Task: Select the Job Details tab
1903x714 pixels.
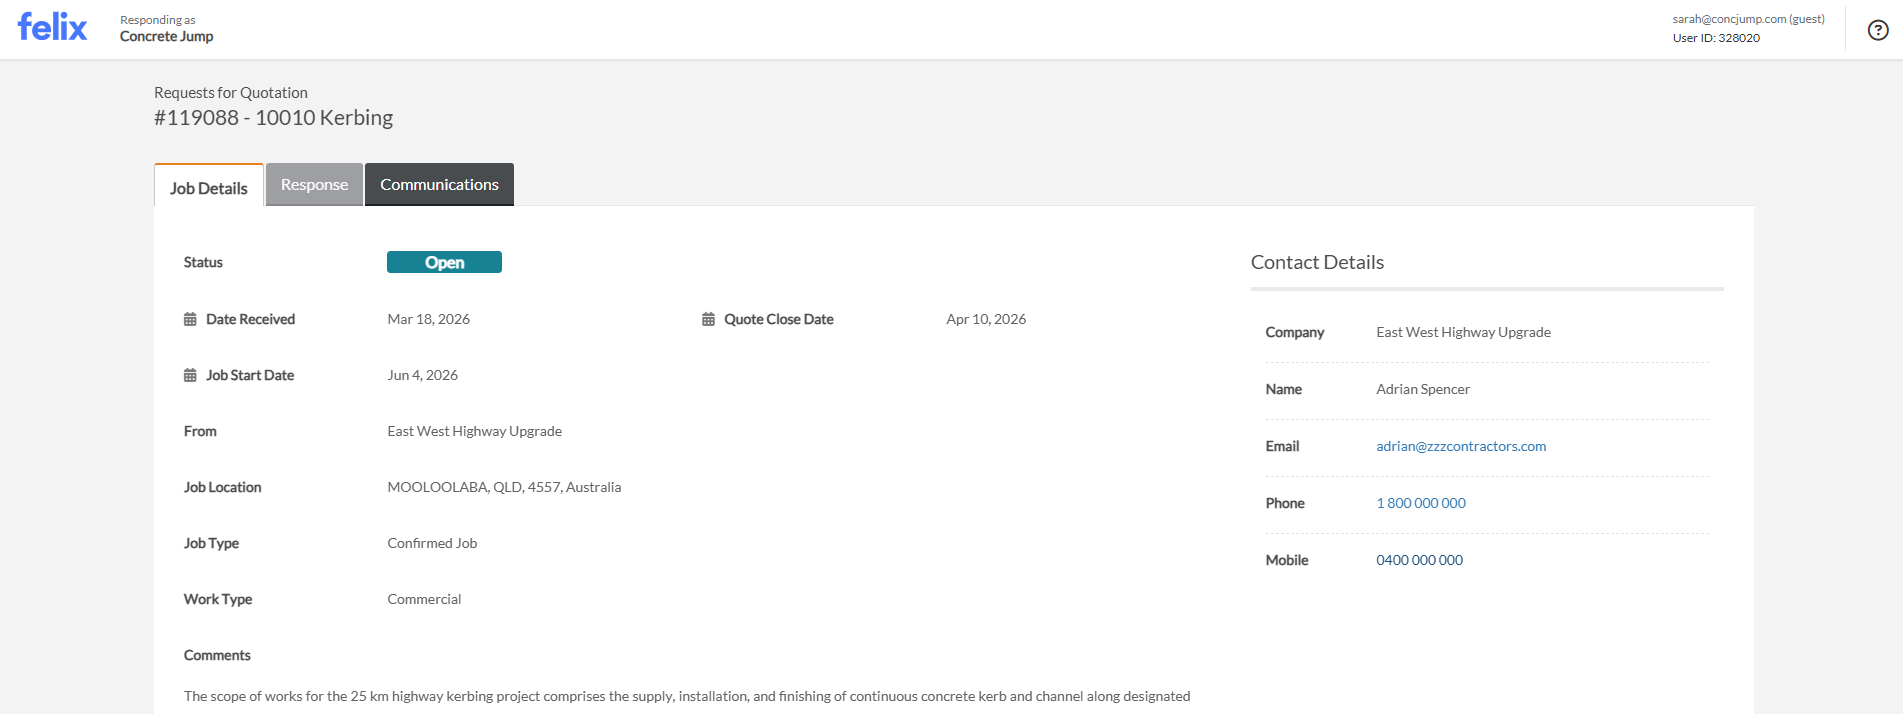Action: tap(208, 188)
